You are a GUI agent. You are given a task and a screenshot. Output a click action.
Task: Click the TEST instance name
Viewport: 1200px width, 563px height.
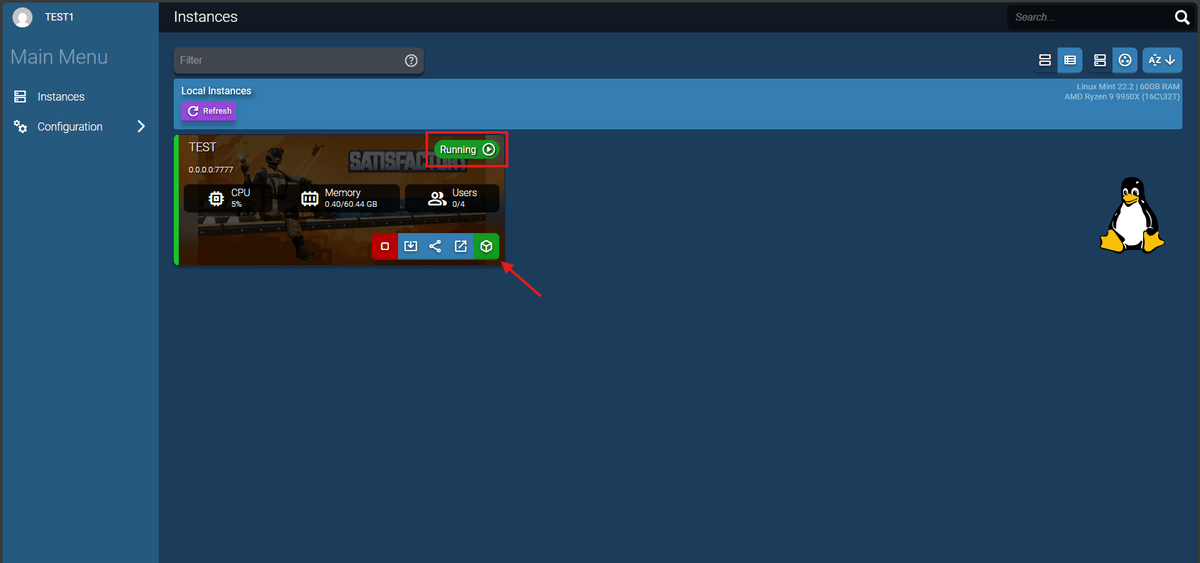[x=202, y=147]
